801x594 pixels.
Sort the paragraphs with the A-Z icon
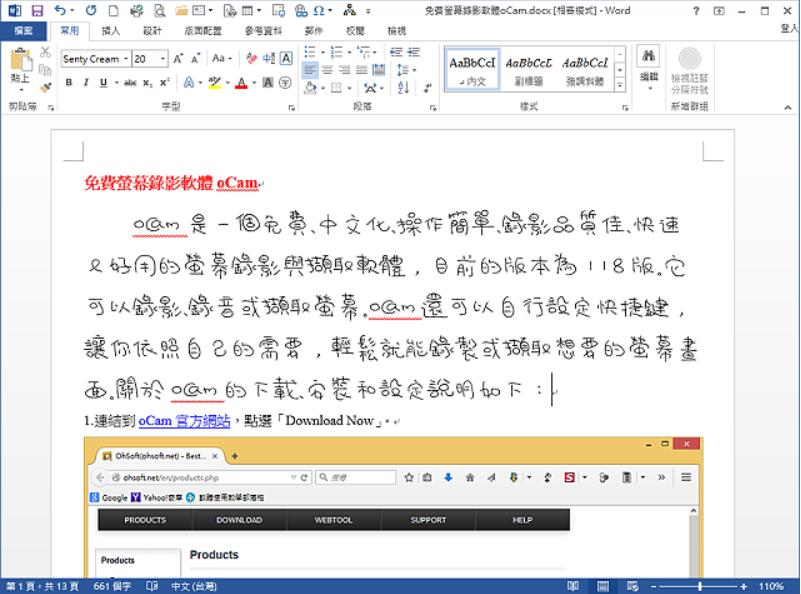[x=403, y=88]
